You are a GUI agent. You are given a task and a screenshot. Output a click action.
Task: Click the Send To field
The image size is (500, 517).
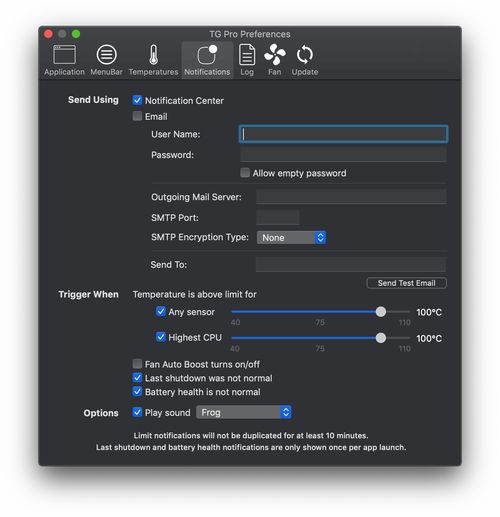[351, 264]
